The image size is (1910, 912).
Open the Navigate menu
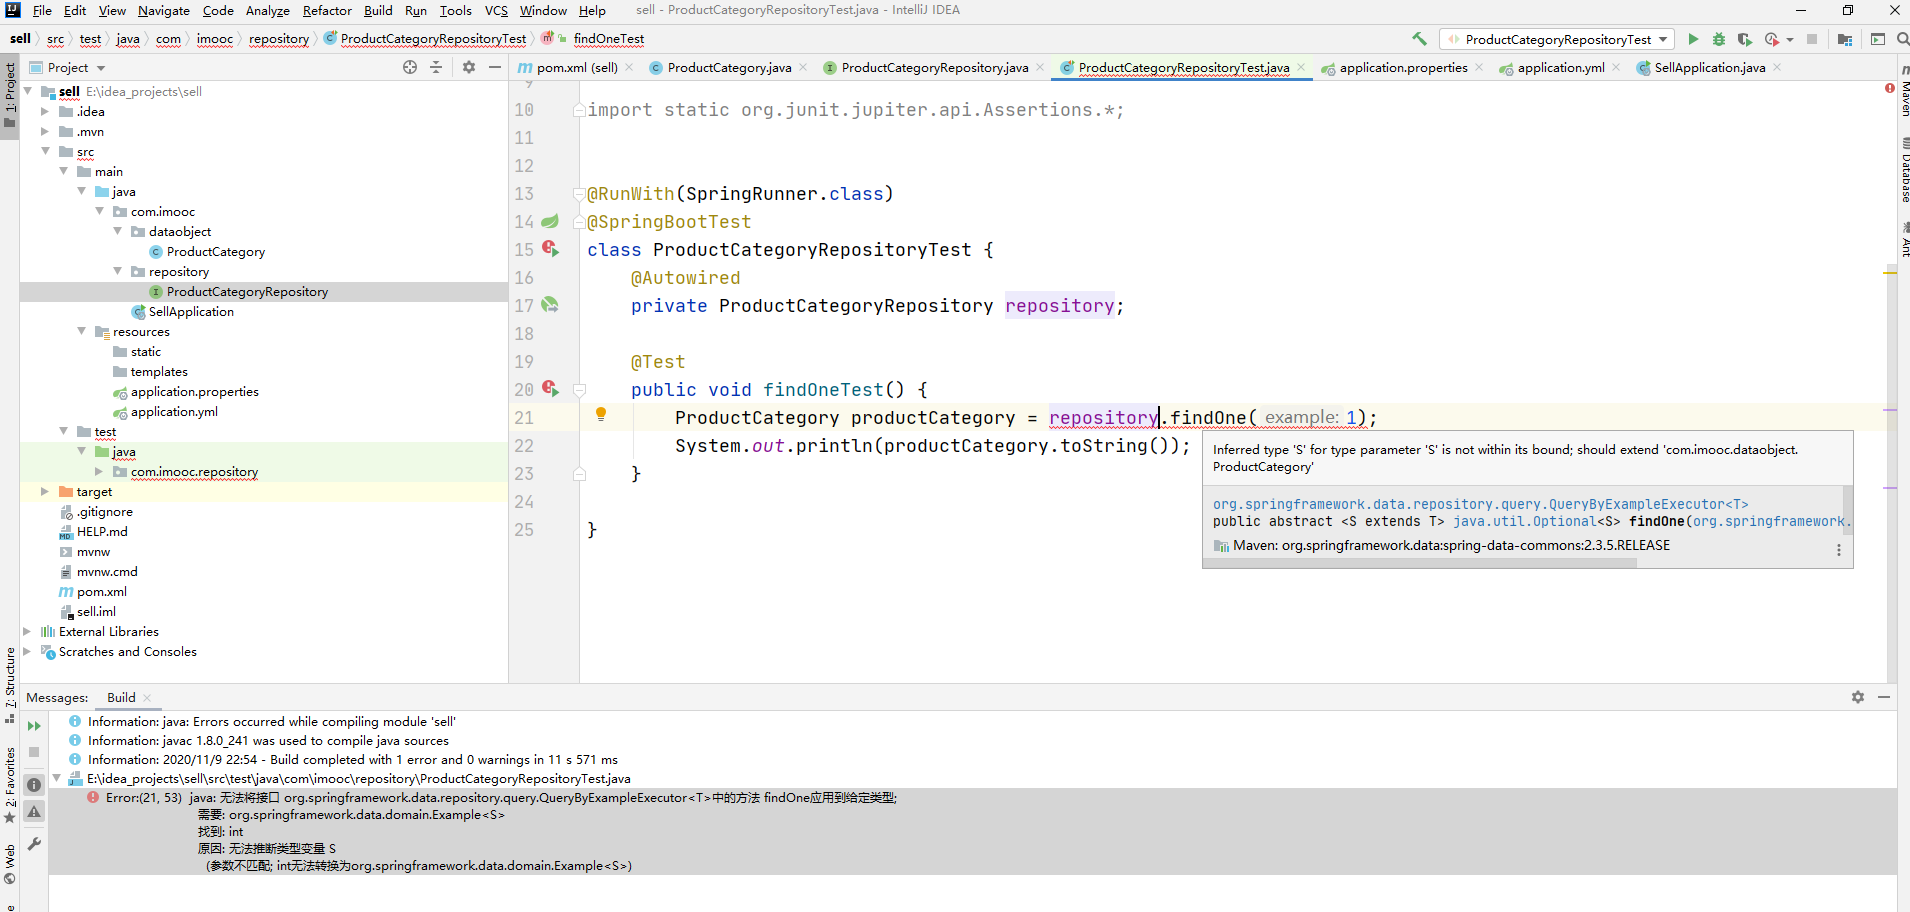tap(164, 10)
